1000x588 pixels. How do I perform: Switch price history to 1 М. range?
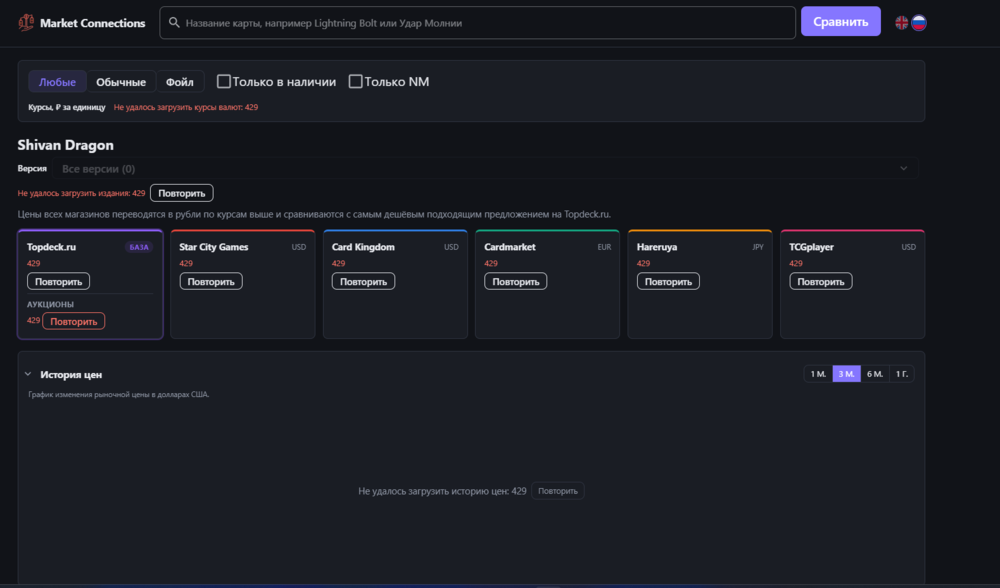[818, 374]
